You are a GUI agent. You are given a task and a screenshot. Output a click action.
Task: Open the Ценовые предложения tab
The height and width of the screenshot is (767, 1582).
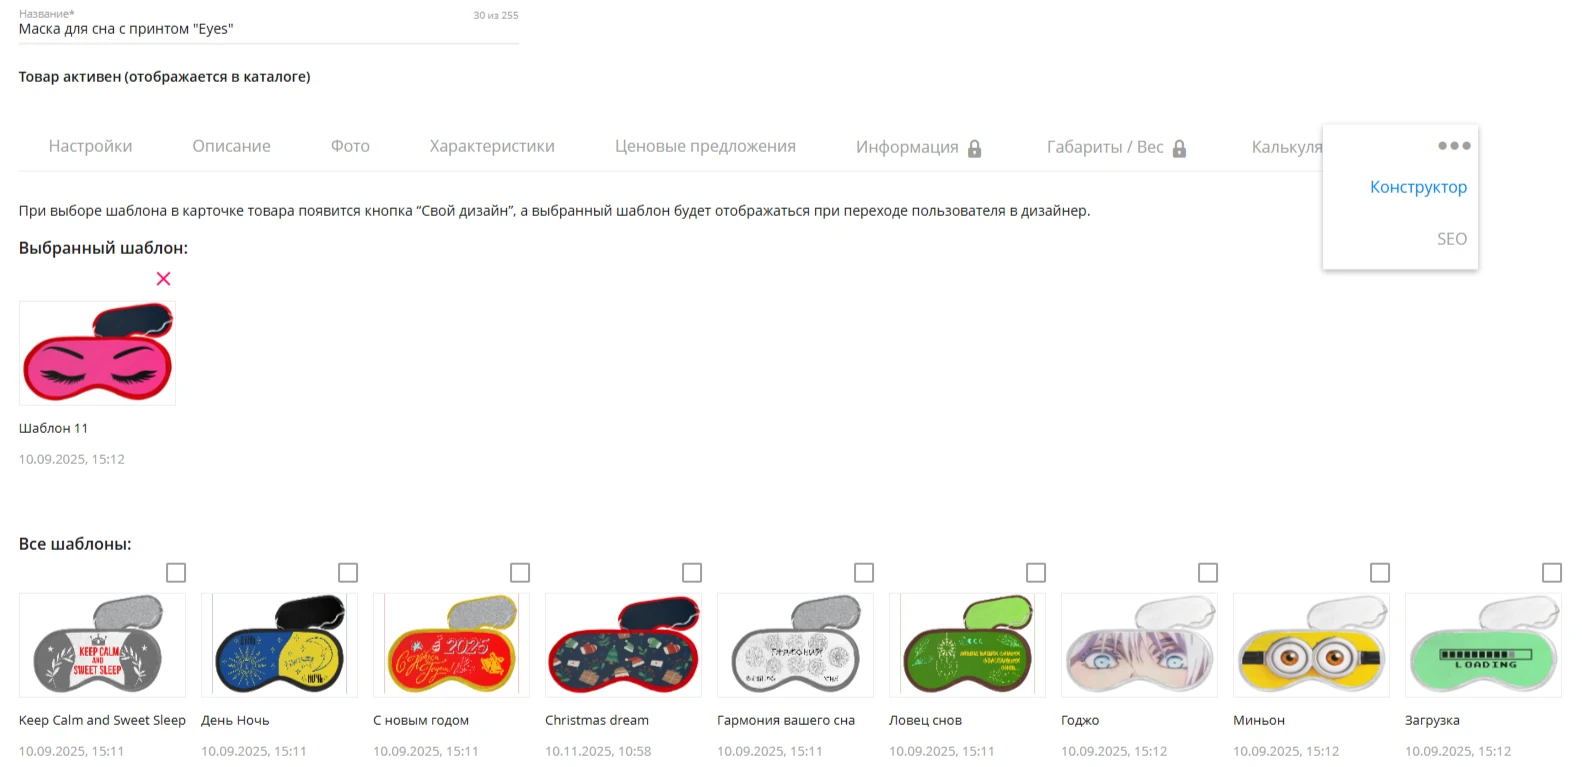tap(705, 146)
